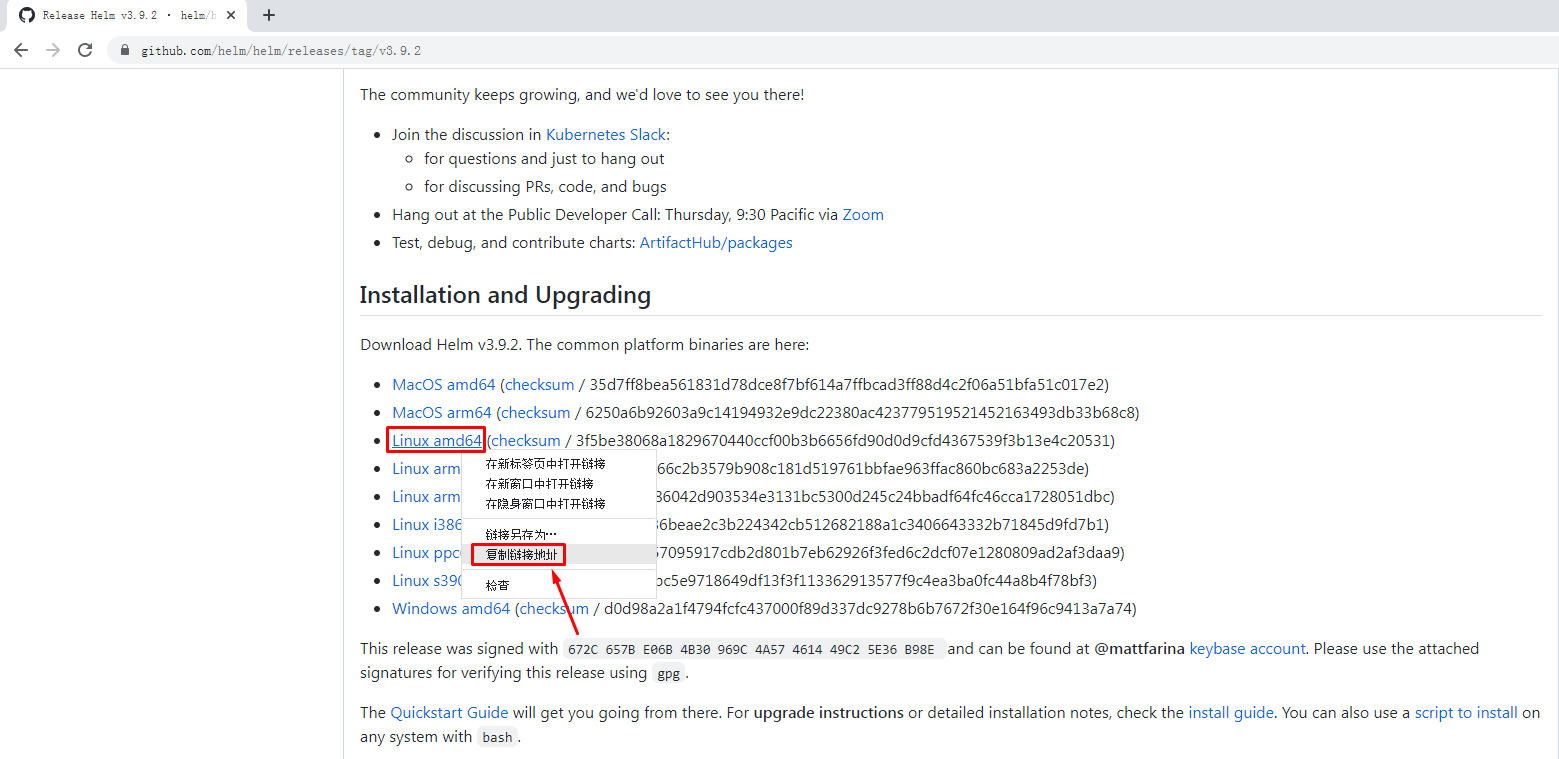Open the keybase account link

1247,648
